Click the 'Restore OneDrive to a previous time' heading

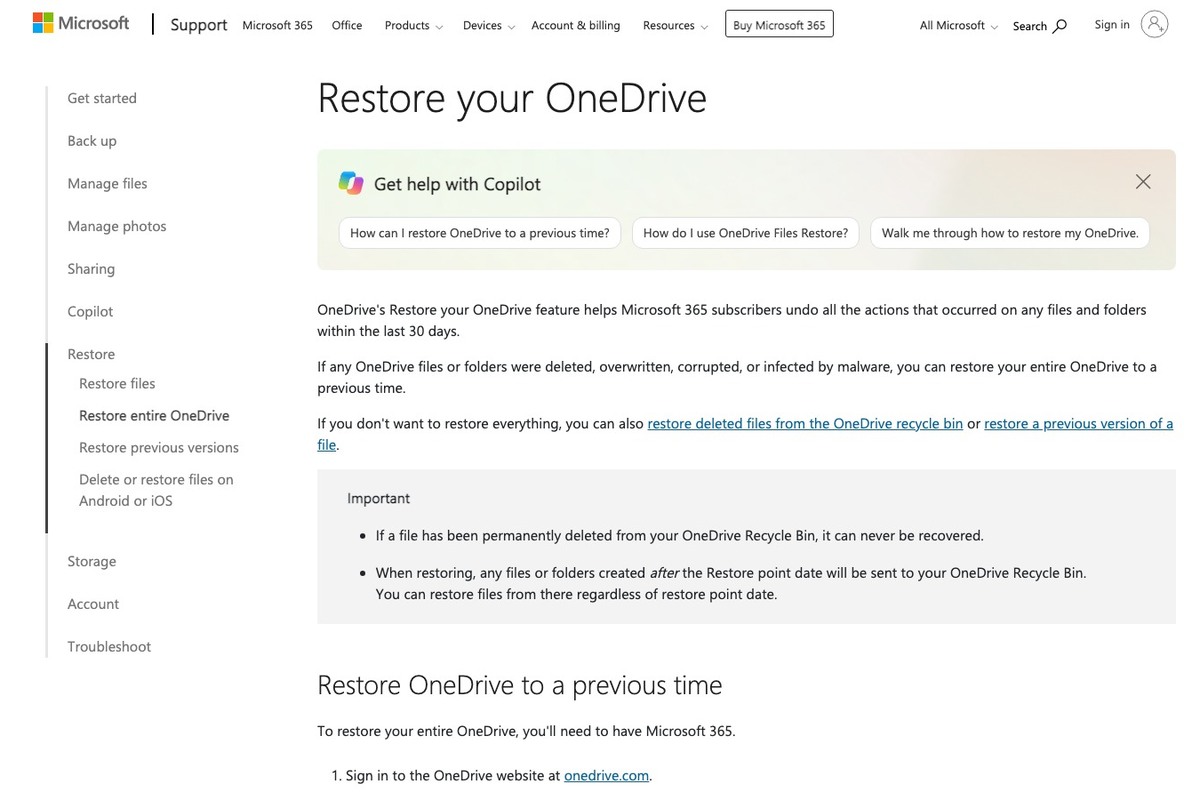coord(519,685)
